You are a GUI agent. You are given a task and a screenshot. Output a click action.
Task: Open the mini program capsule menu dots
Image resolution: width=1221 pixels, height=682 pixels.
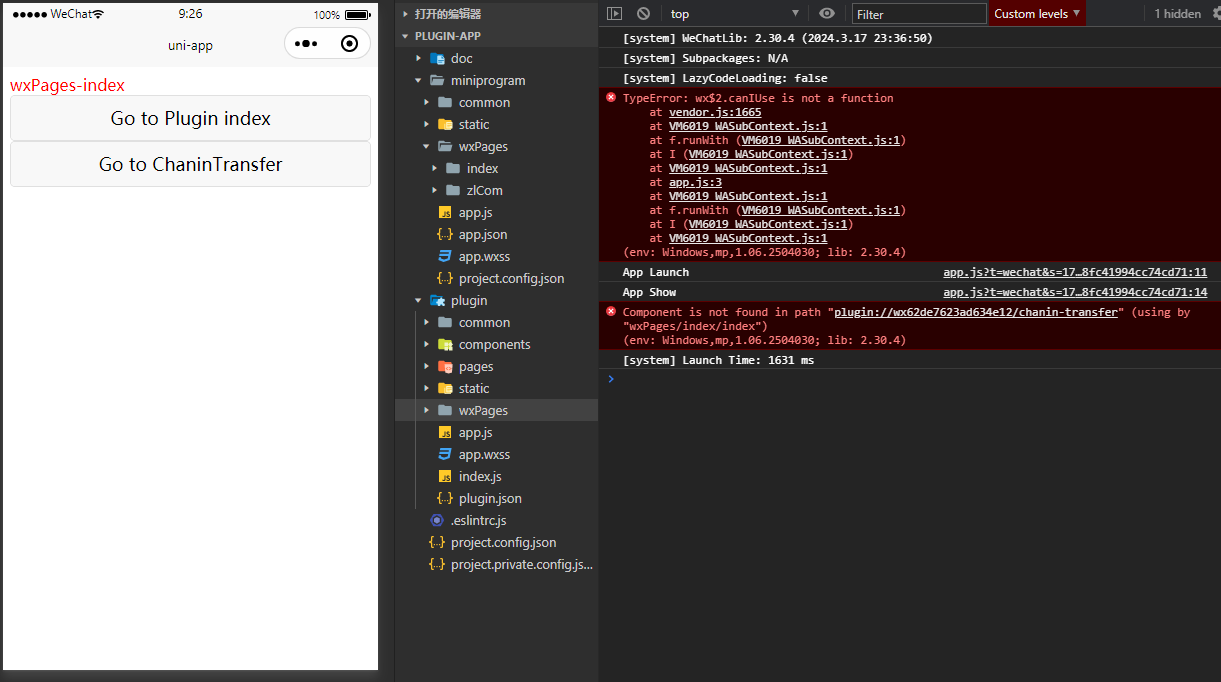point(307,44)
